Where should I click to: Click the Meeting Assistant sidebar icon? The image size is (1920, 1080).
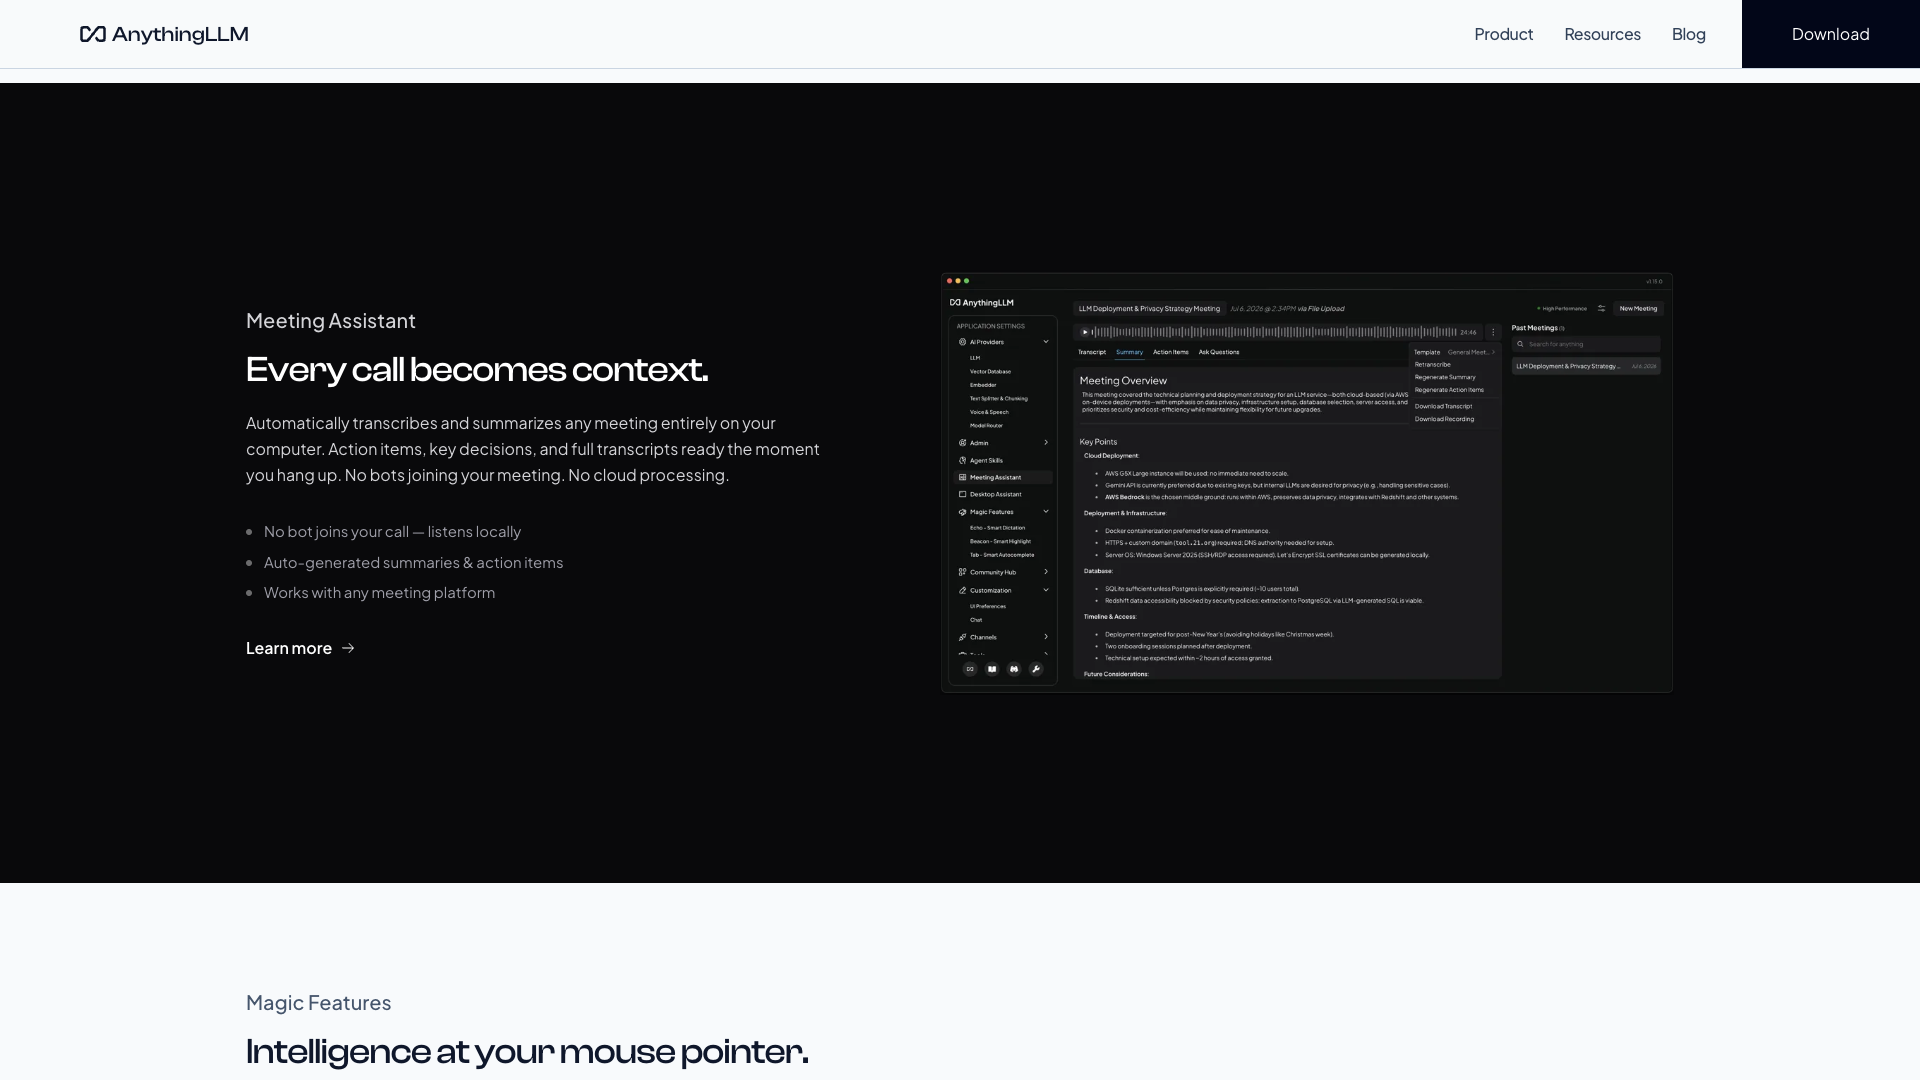962,477
